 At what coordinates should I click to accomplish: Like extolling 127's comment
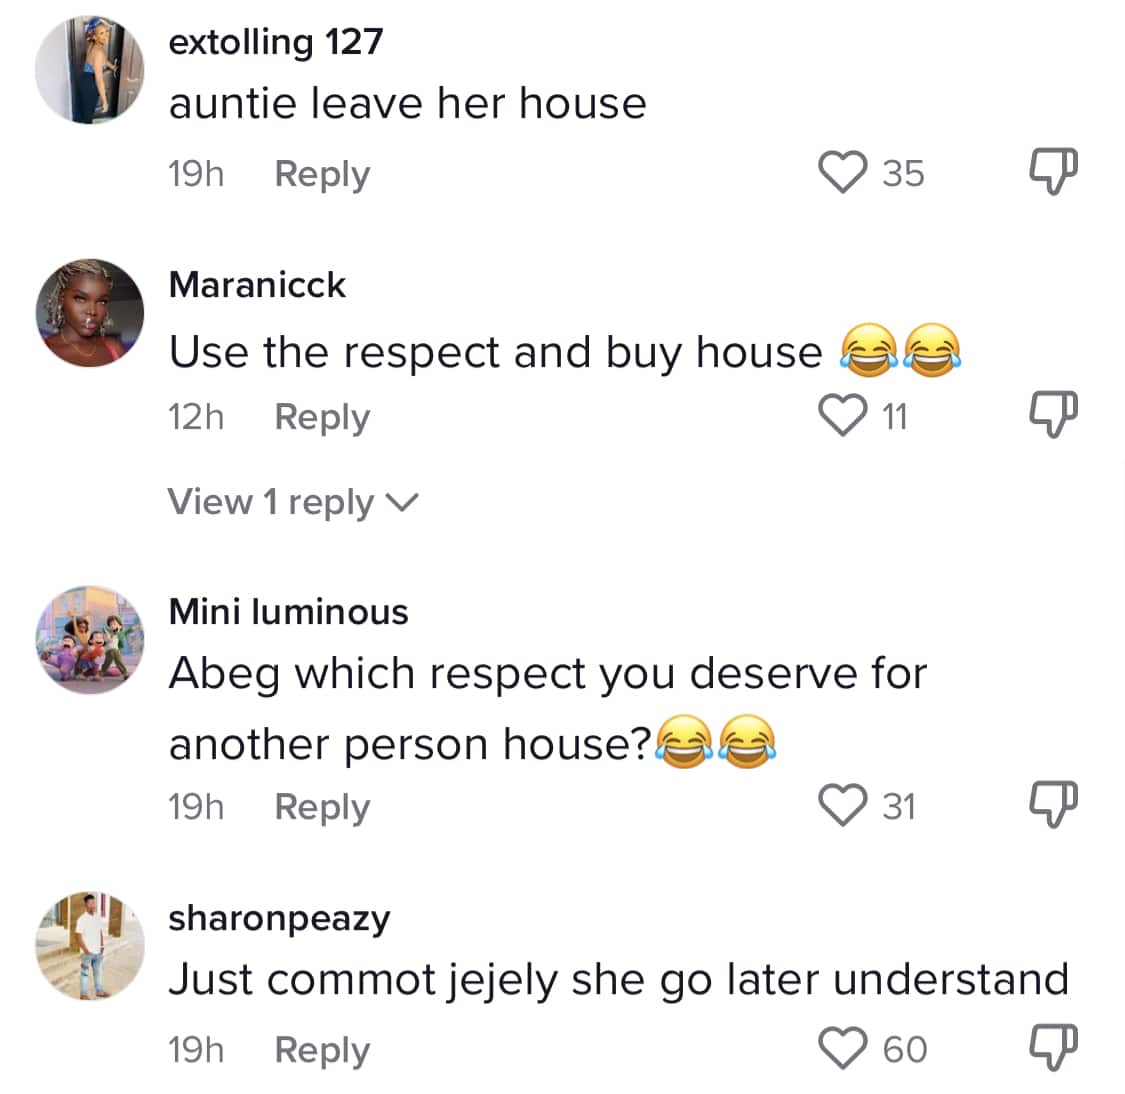[x=843, y=172]
